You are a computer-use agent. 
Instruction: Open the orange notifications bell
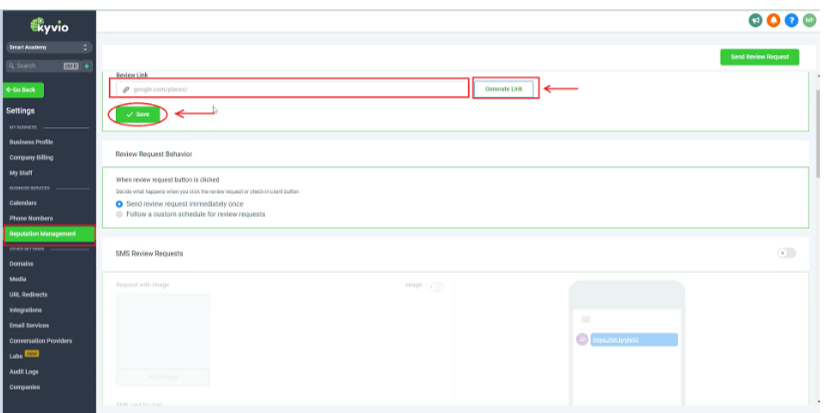point(773,20)
